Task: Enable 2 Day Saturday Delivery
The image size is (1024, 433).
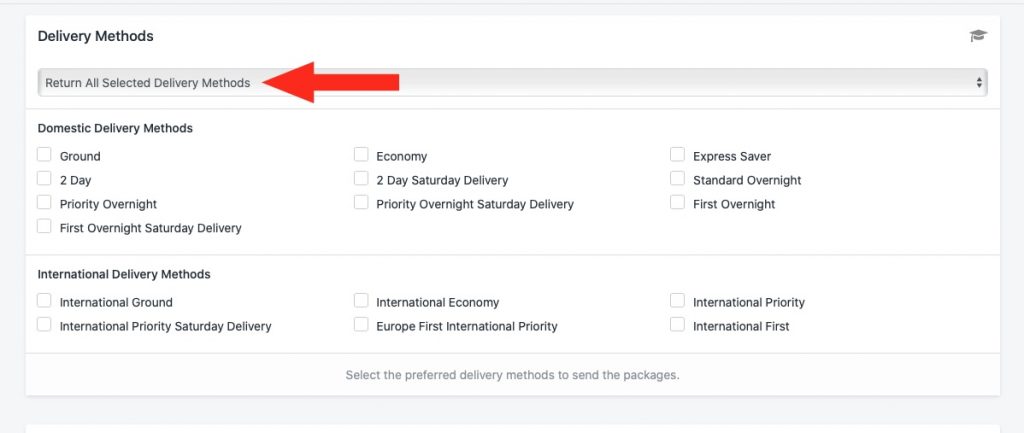Action: click(361, 178)
